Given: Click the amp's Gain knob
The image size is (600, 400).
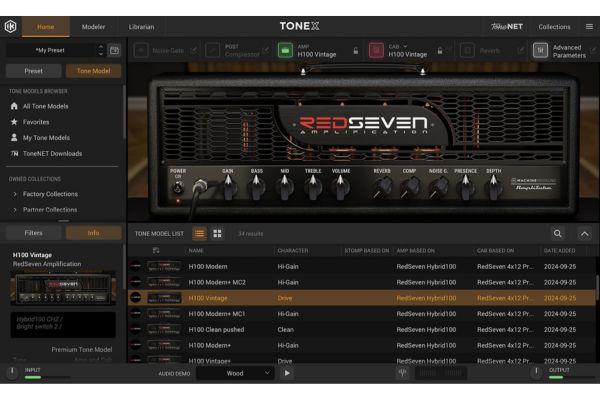Looking at the screenshot, I should coord(228,187).
